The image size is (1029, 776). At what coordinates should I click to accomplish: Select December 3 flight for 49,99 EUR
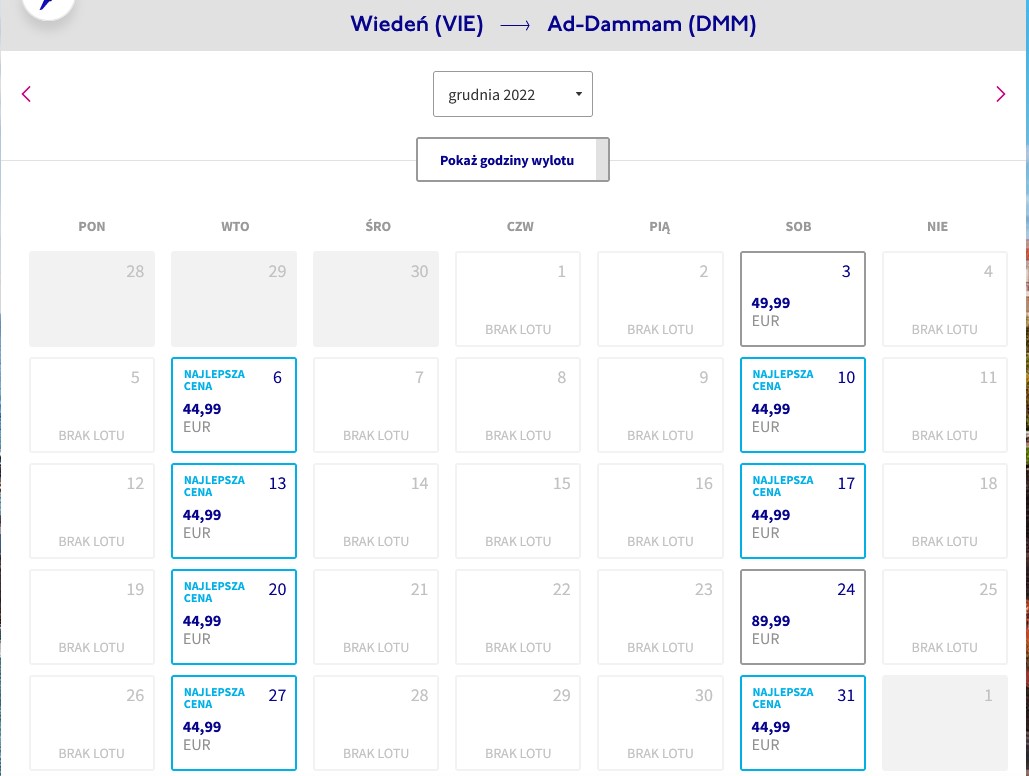(x=803, y=299)
